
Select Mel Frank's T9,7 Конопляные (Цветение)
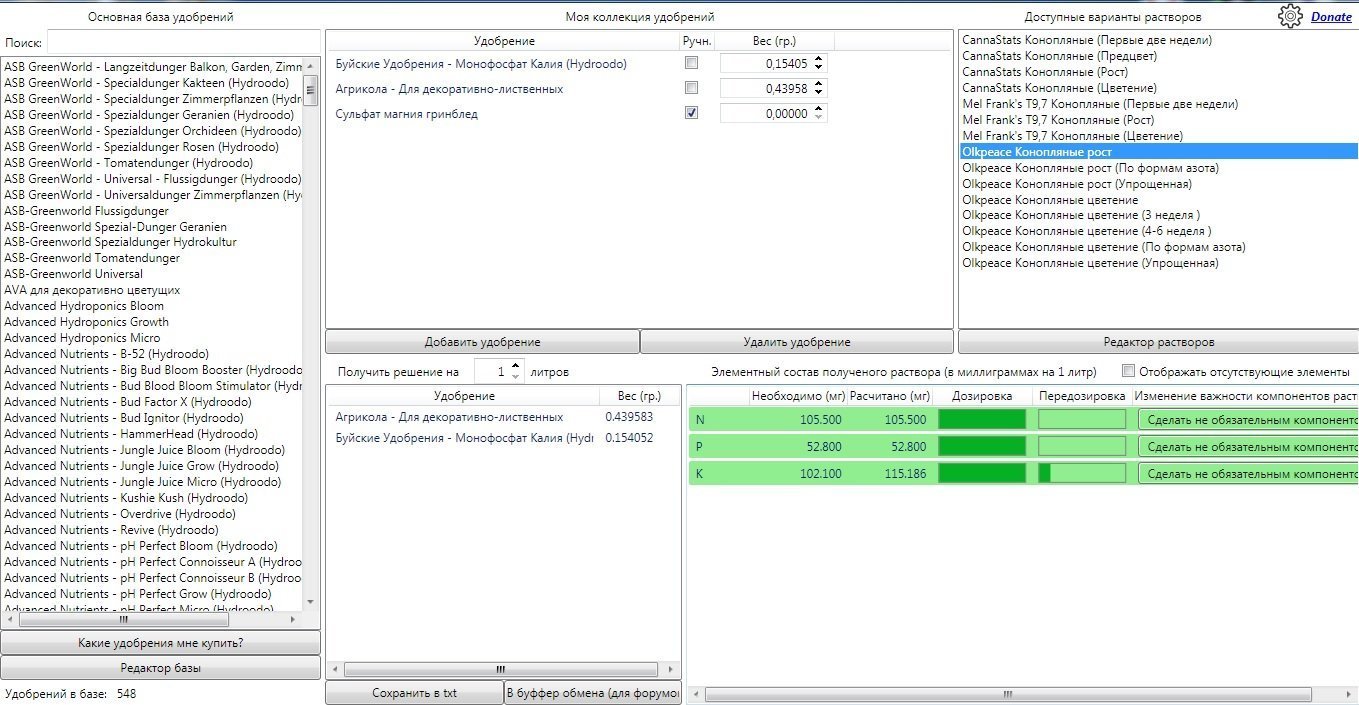tap(1072, 136)
